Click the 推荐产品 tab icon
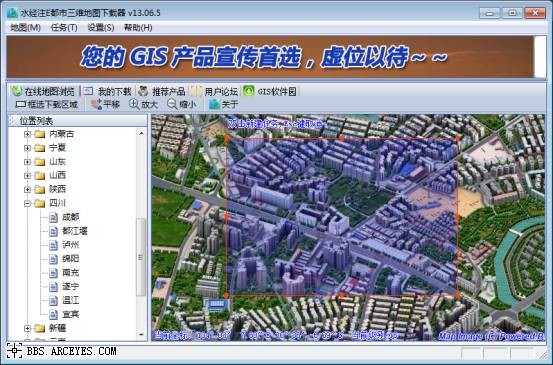This screenshot has height=365, width=553. (143, 91)
